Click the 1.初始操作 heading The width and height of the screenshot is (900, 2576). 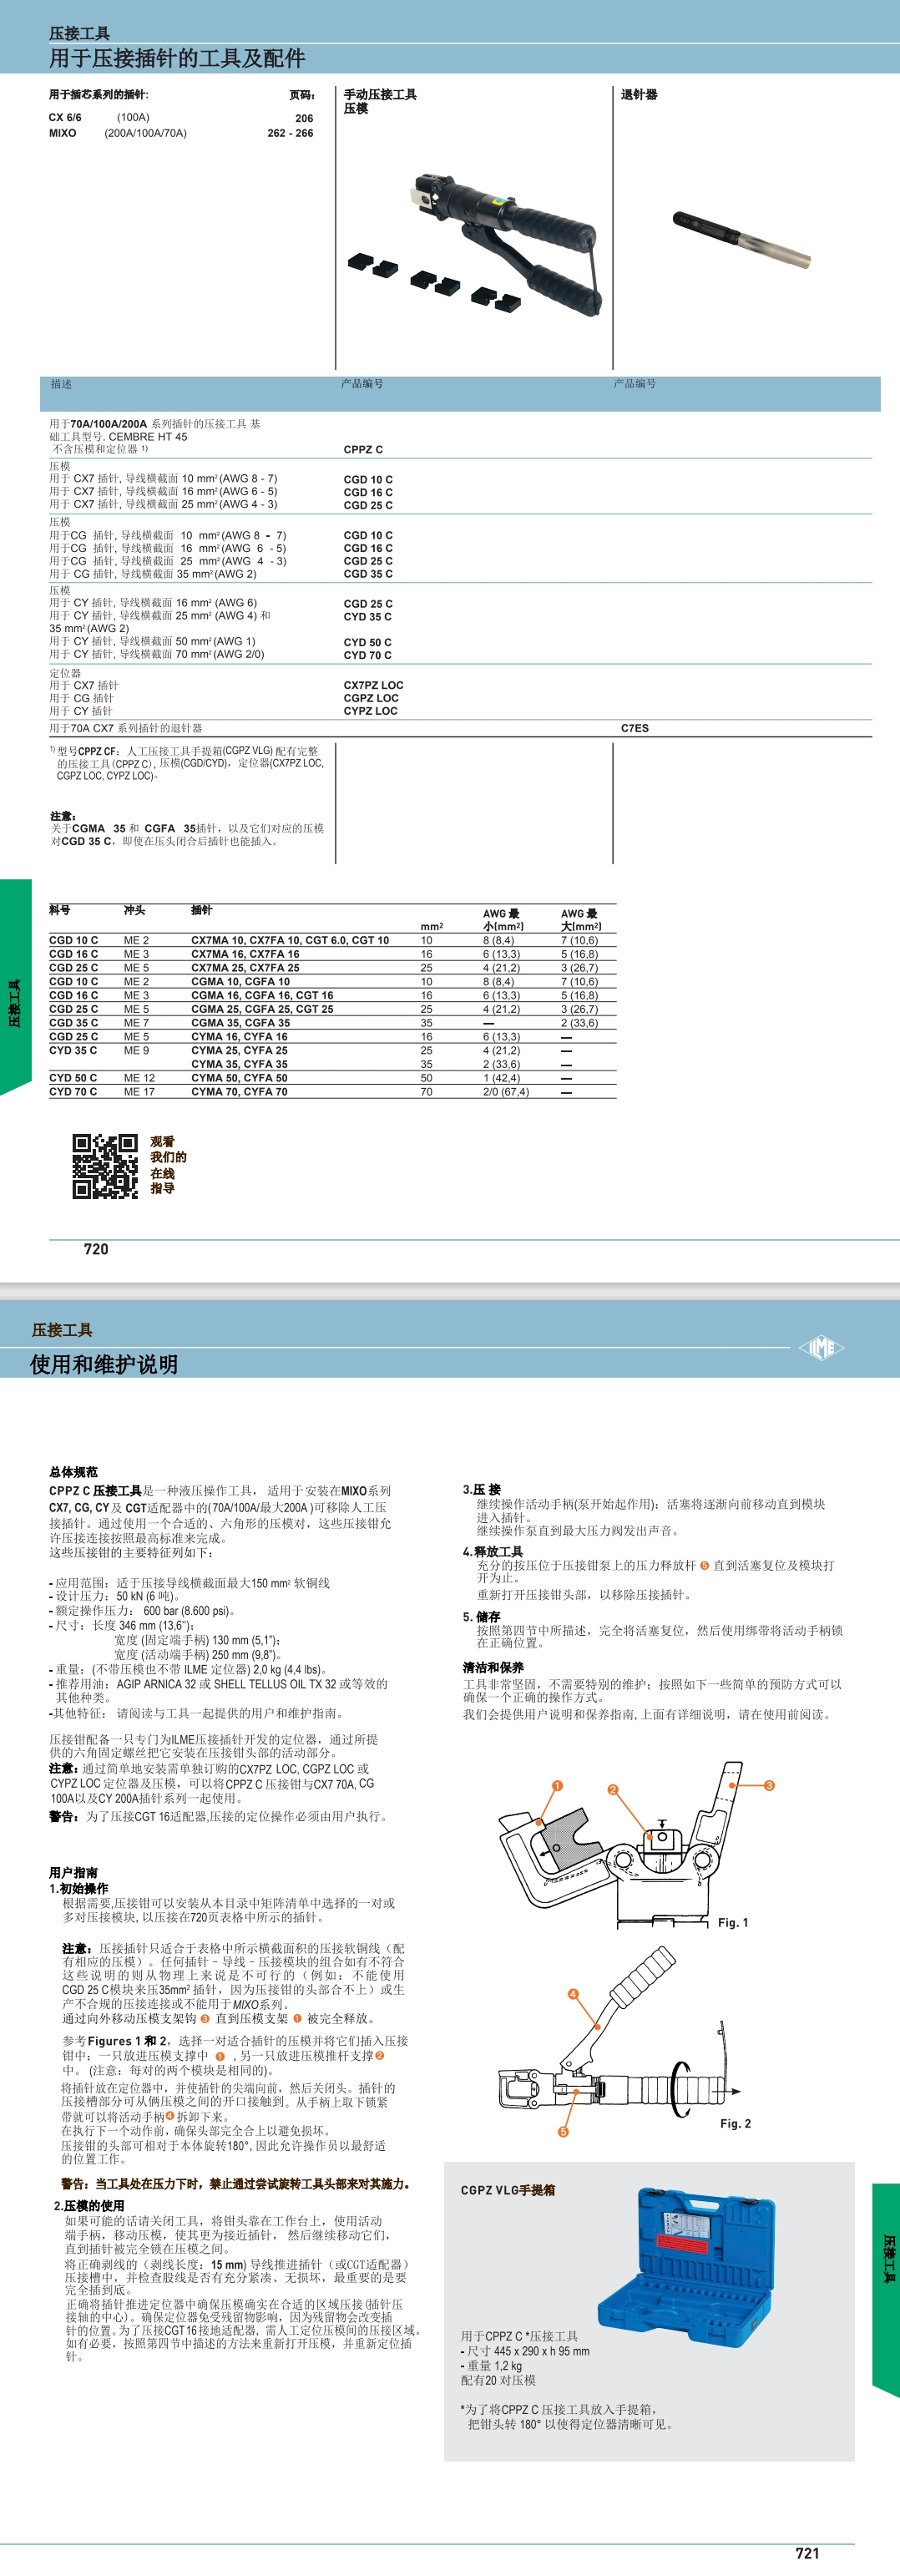coord(79,1888)
